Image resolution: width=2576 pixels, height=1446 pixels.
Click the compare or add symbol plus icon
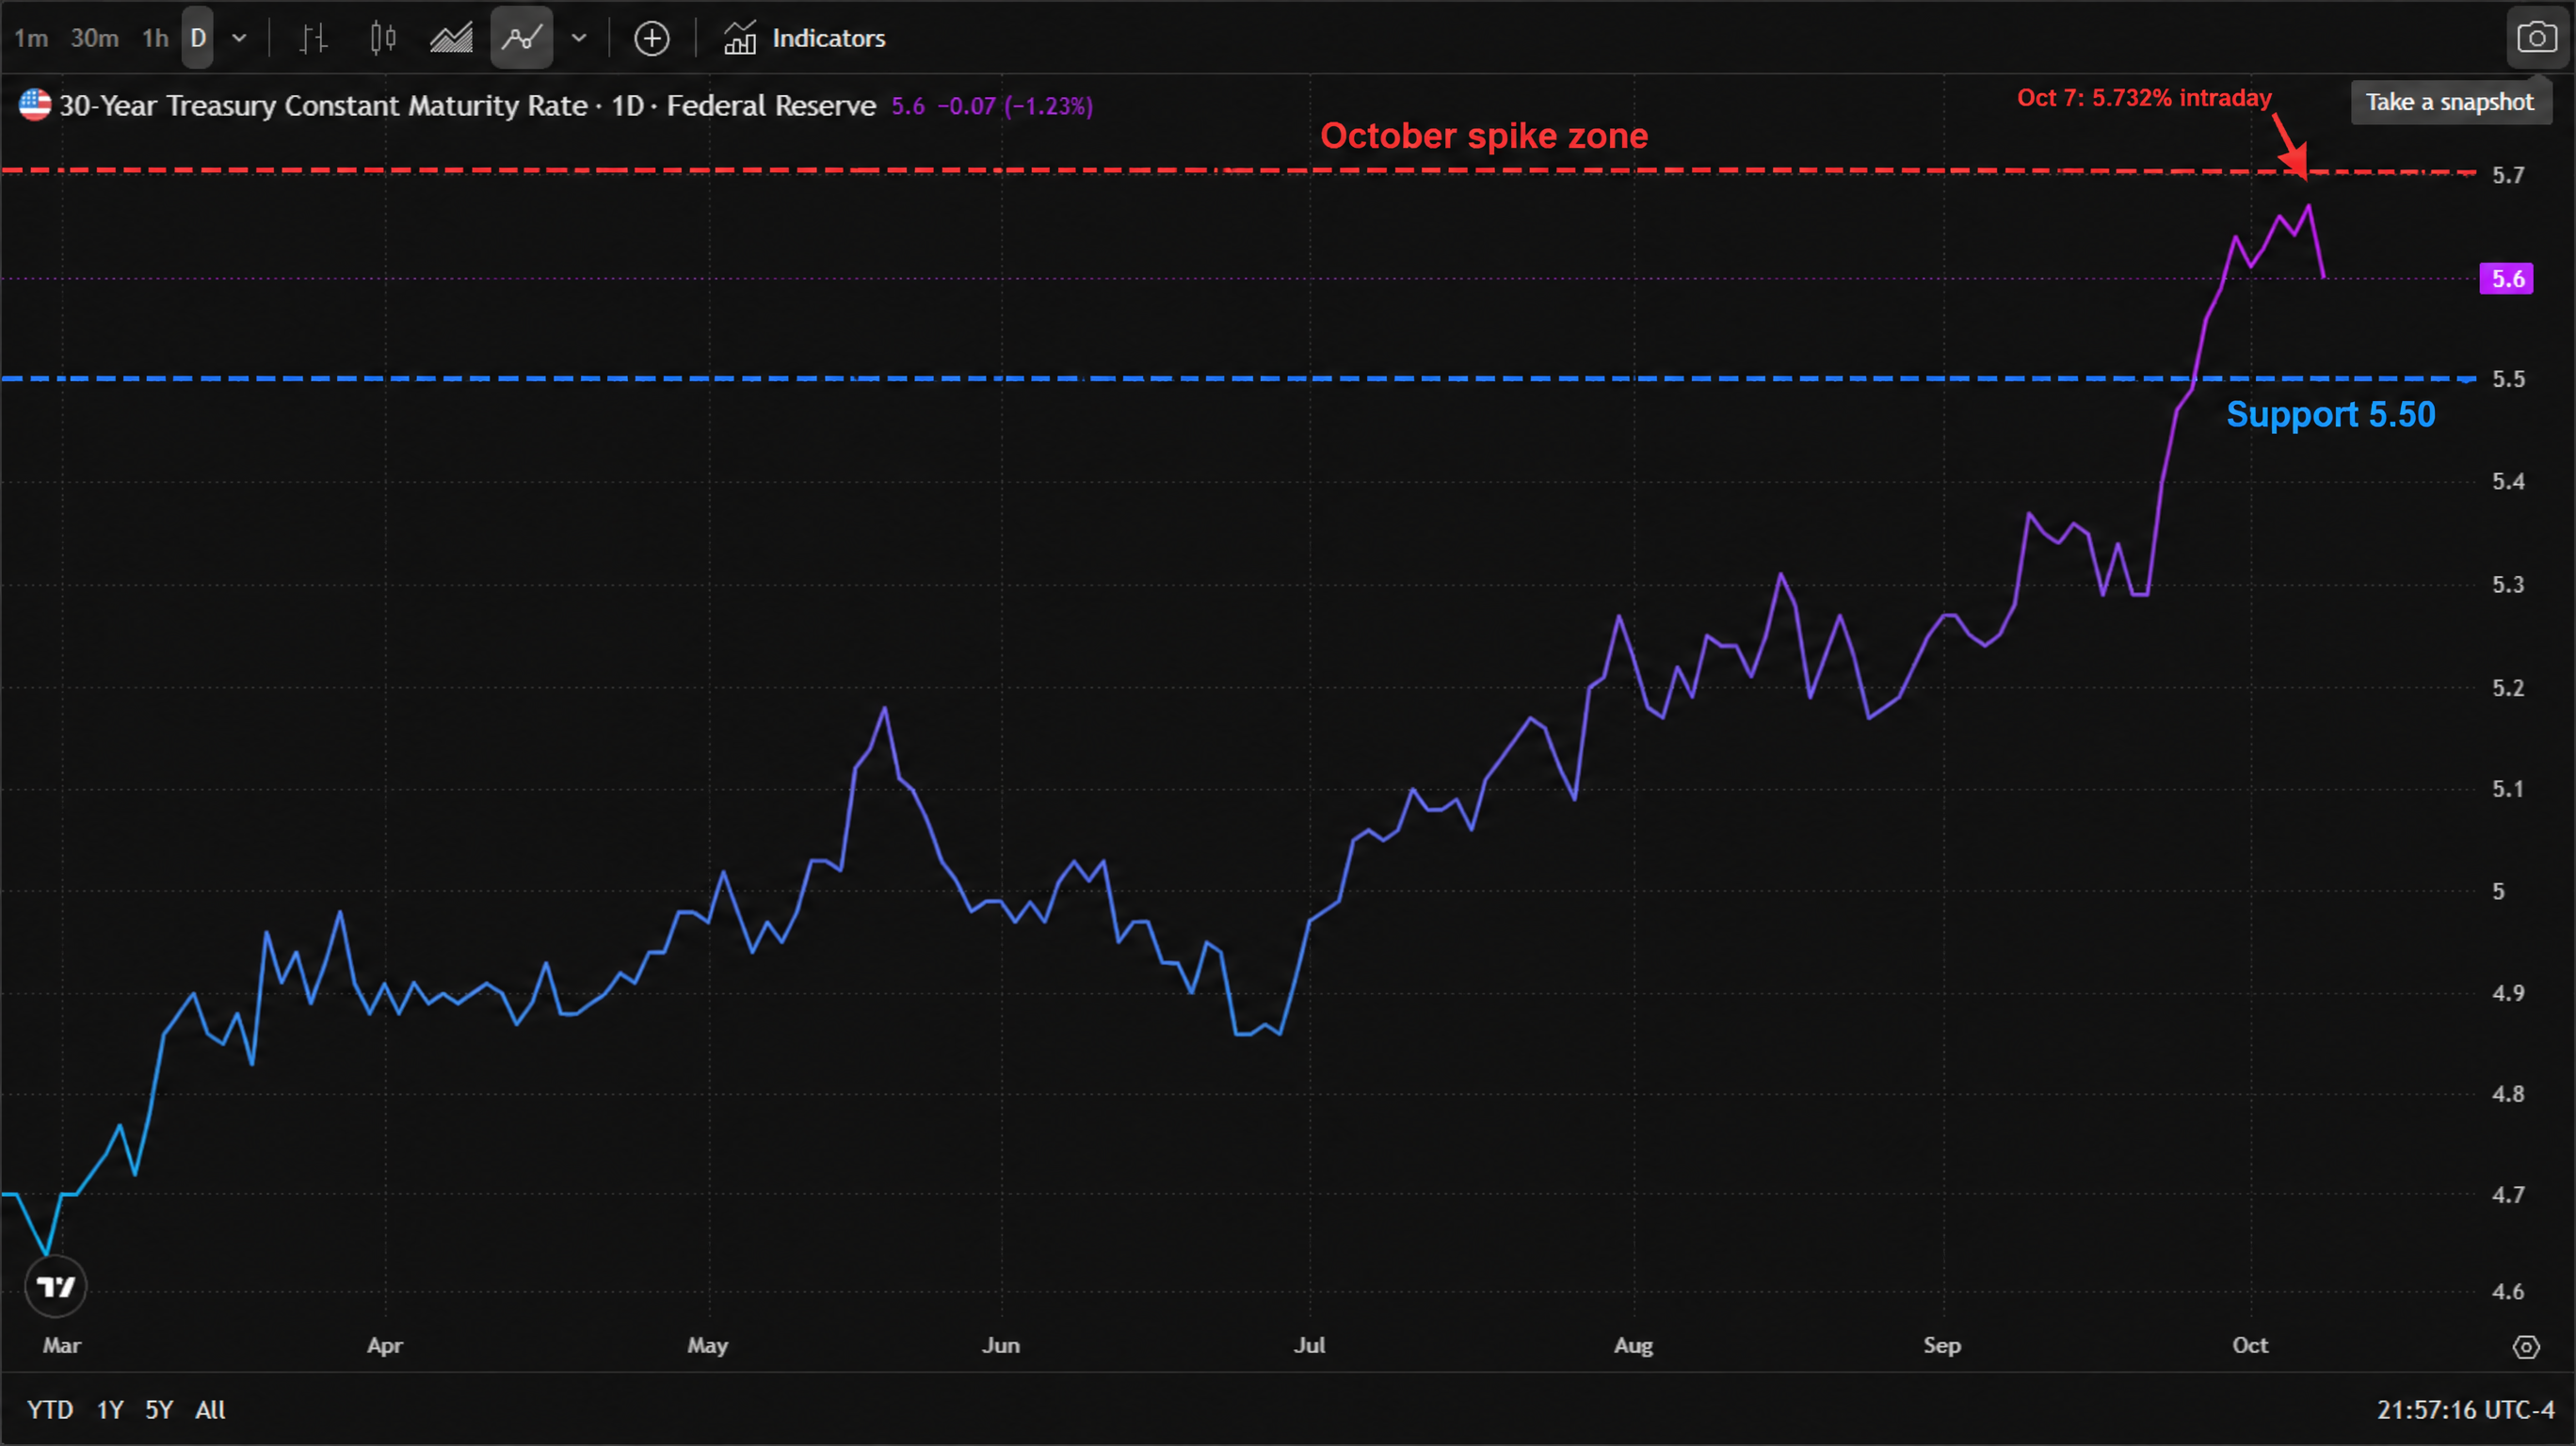coord(652,38)
